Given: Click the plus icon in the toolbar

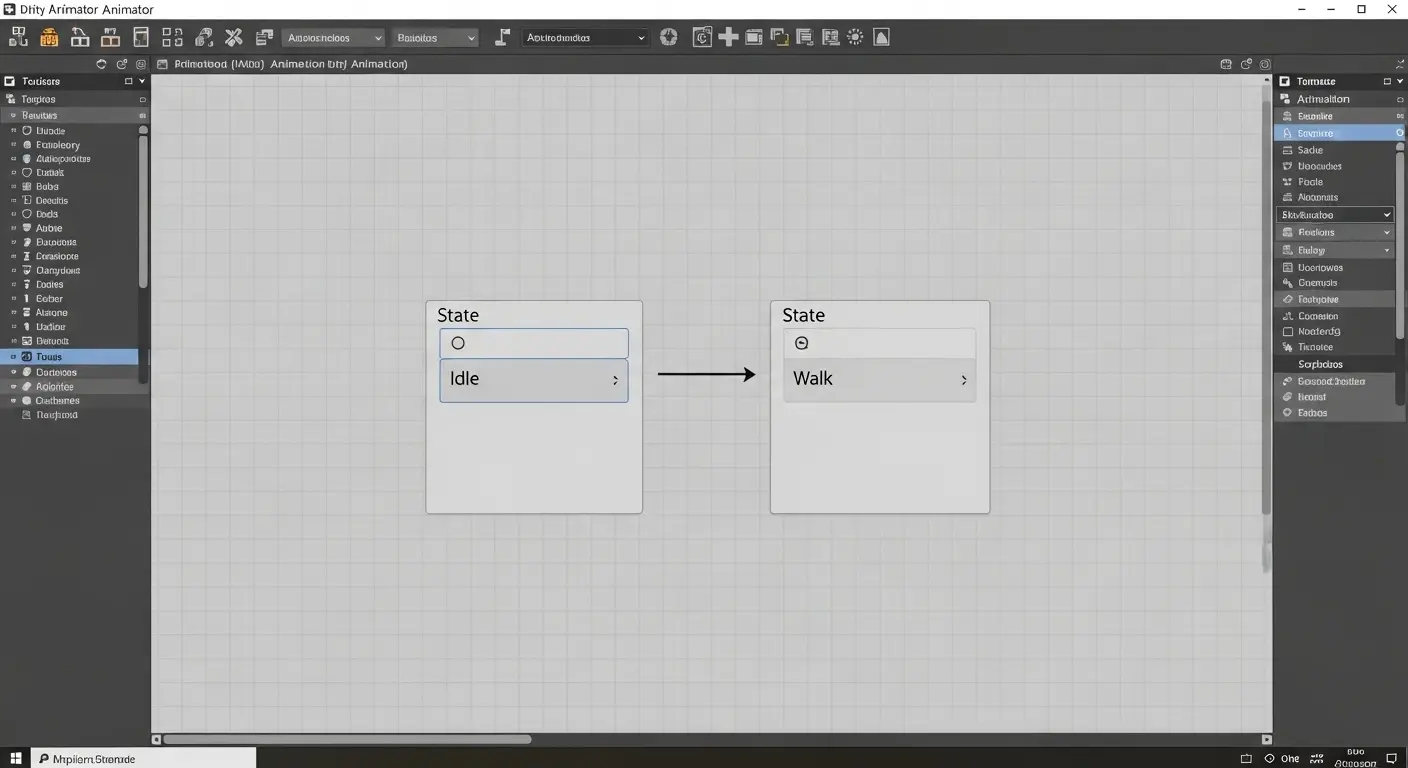Looking at the screenshot, I should click(x=728, y=37).
